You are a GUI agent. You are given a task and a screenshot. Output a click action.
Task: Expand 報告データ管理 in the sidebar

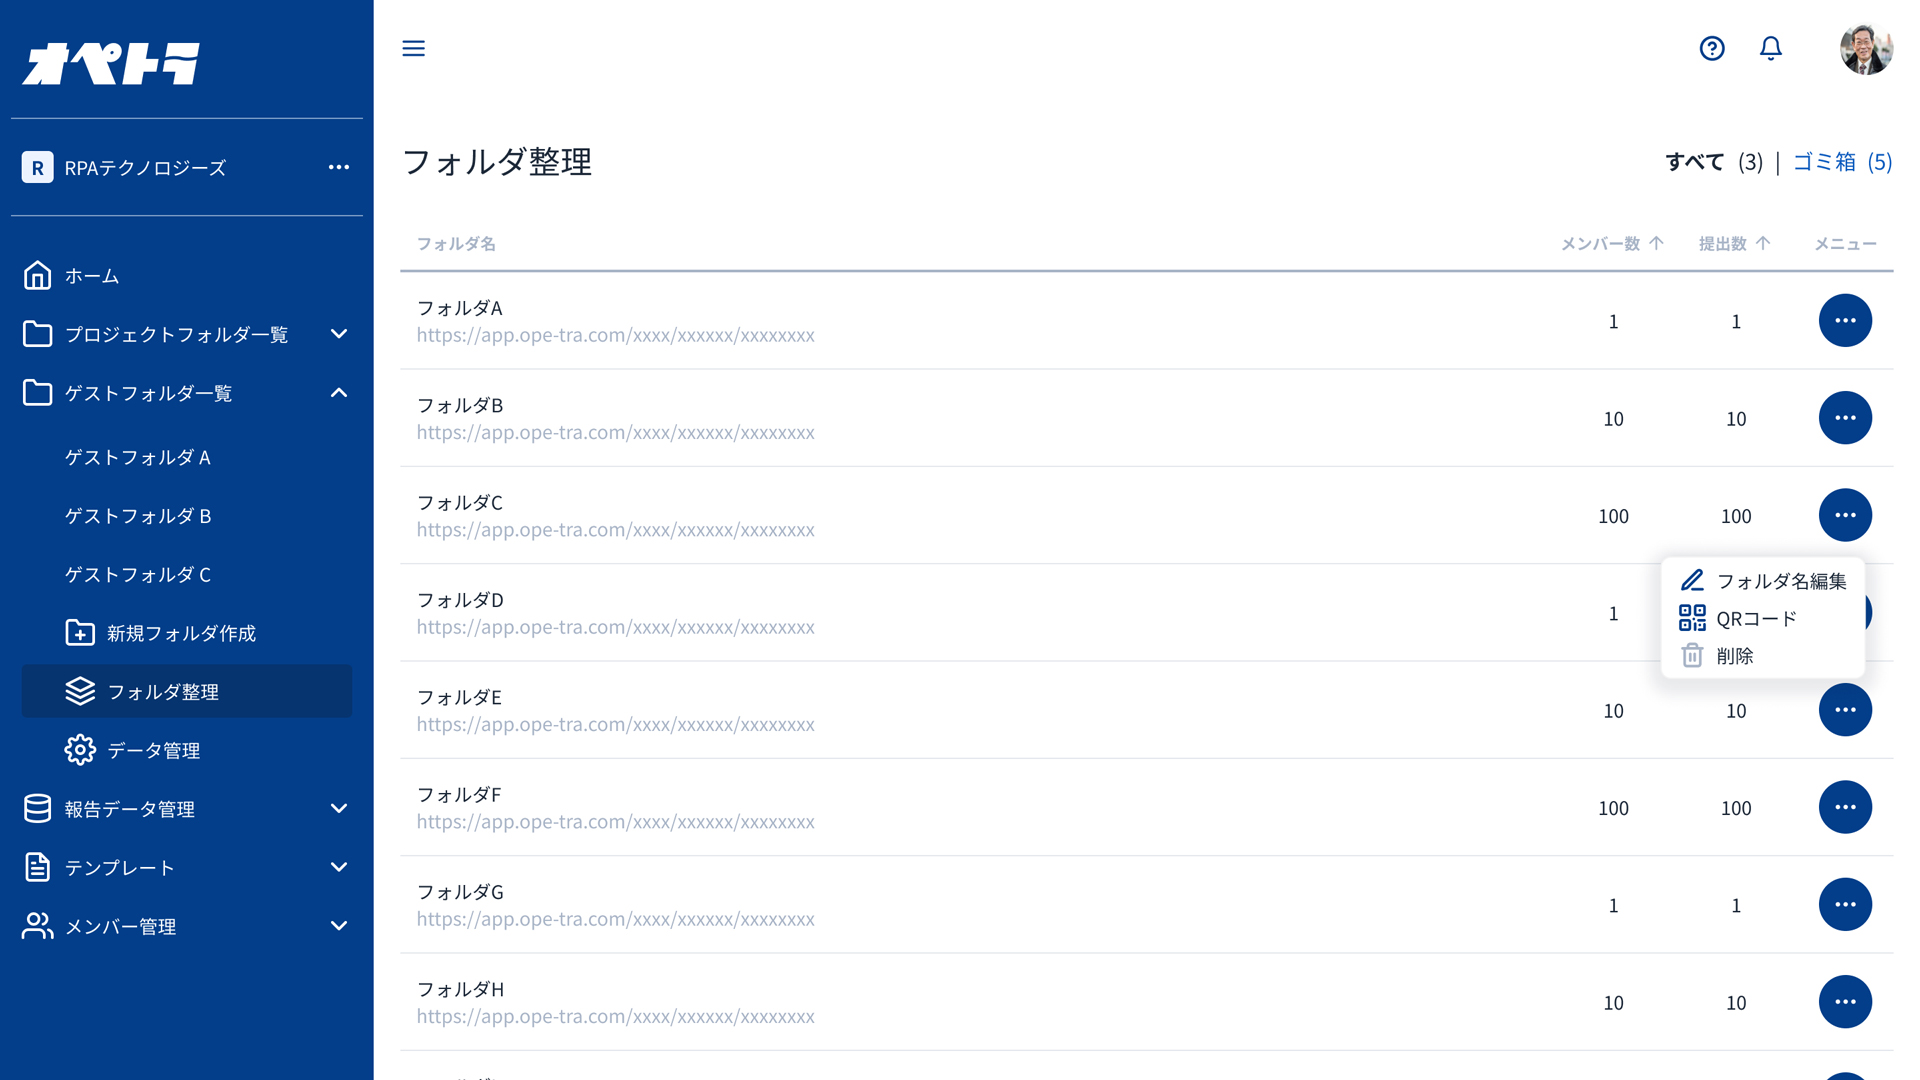pyautogui.click(x=339, y=809)
